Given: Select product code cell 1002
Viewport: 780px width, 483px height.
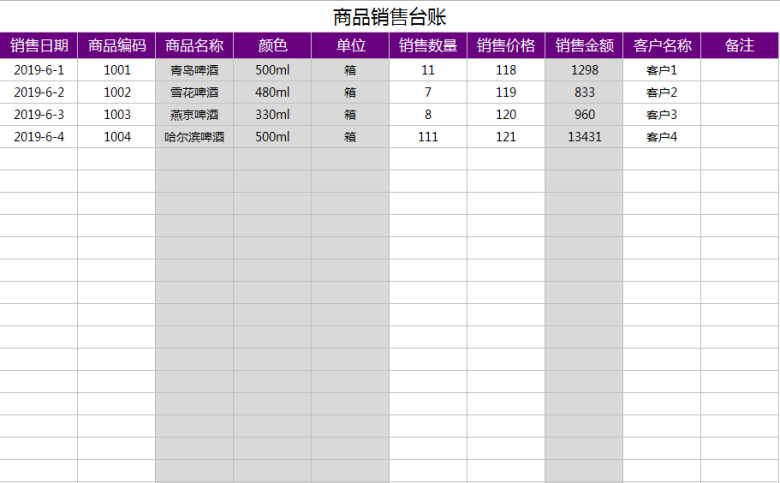Looking at the screenshot, I should tap(117, 93).
